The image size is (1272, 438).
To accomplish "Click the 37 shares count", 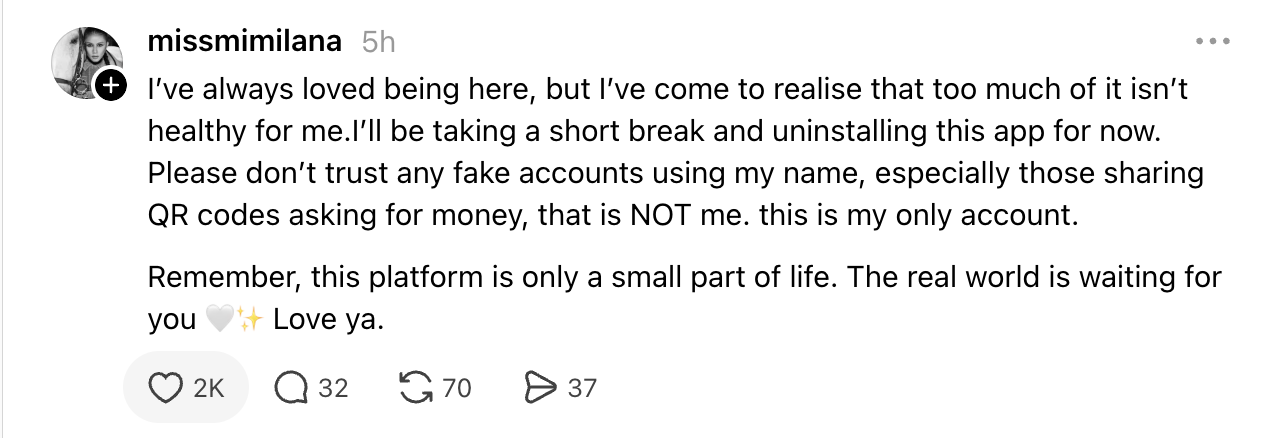I will click(582, 387).
